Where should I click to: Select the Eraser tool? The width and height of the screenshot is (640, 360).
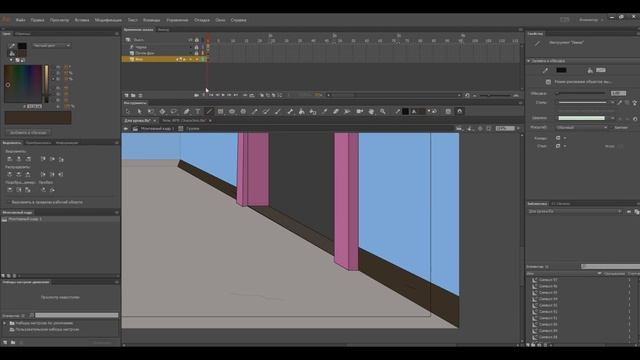click(336, 111)
